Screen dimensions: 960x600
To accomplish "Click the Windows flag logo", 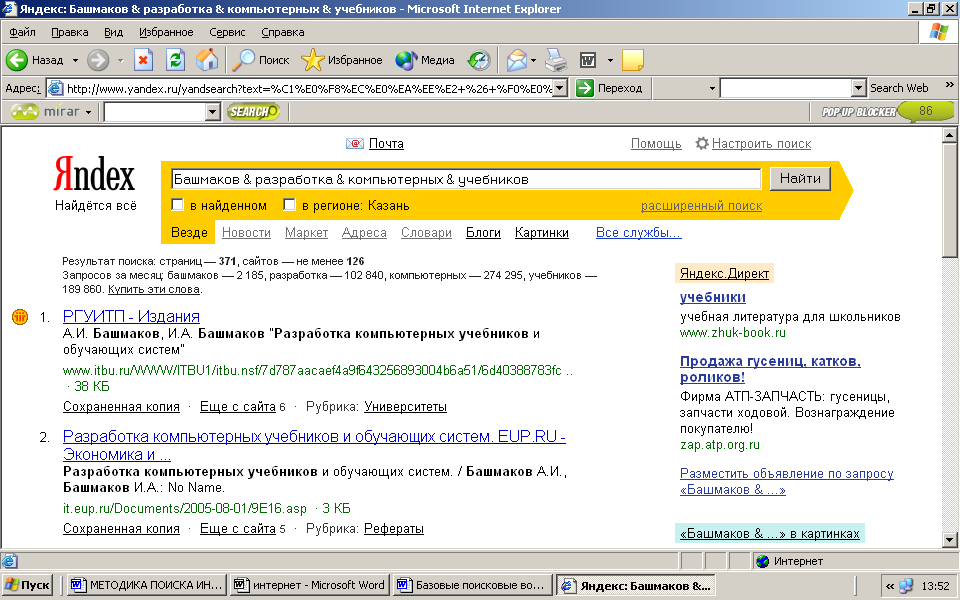I will pyautogui.click(x=937, y=32).
